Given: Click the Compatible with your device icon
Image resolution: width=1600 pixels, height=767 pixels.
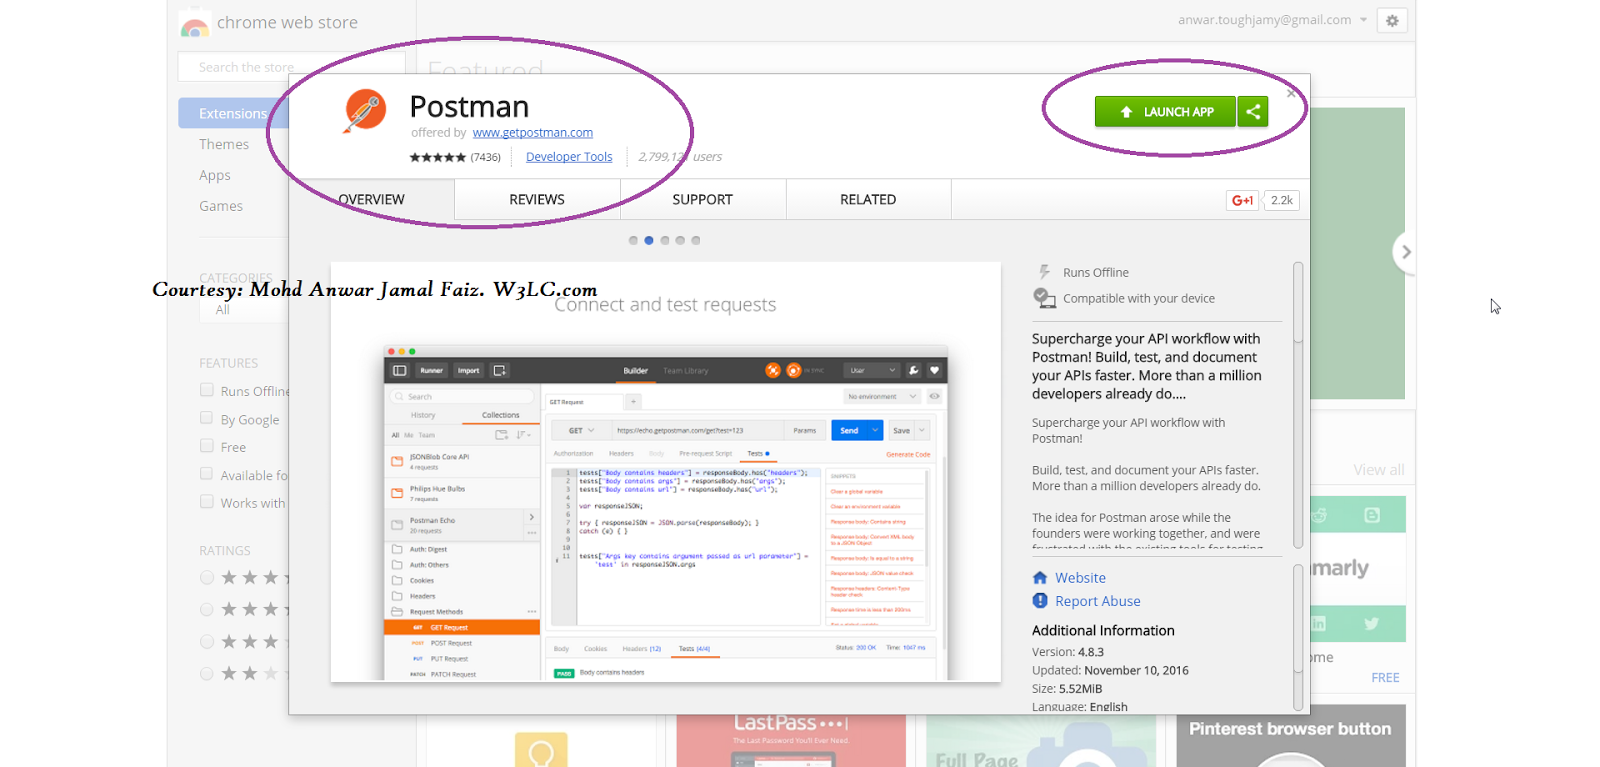Looking at the screenshot, I should tap(1044, 298).
